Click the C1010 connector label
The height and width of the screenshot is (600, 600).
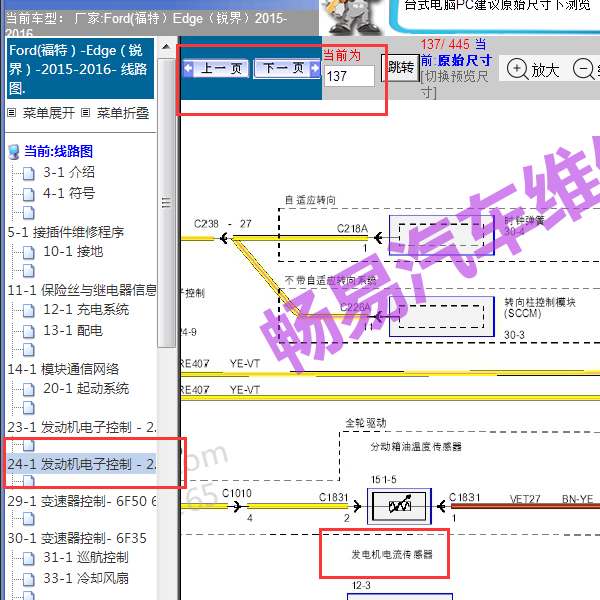point(237,493)
